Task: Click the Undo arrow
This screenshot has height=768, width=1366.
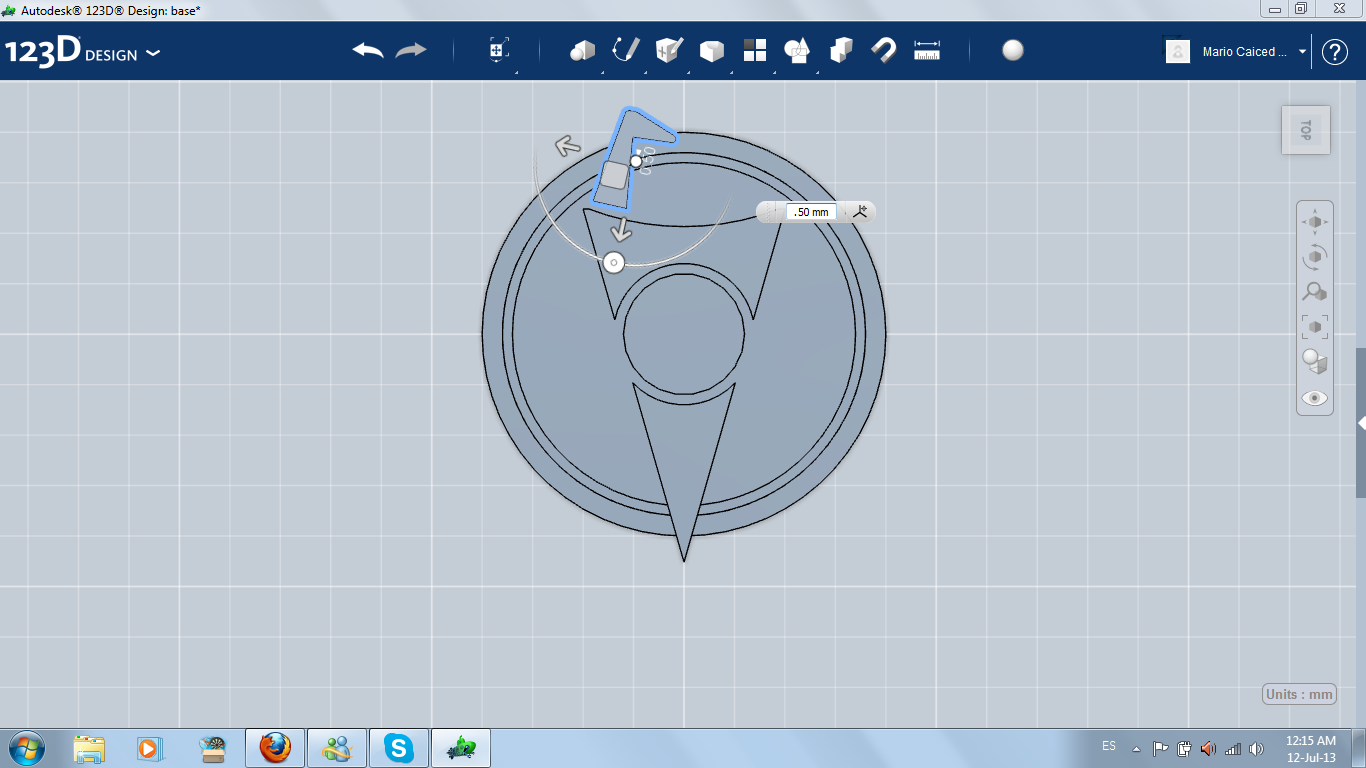Action: coord(368,50)
